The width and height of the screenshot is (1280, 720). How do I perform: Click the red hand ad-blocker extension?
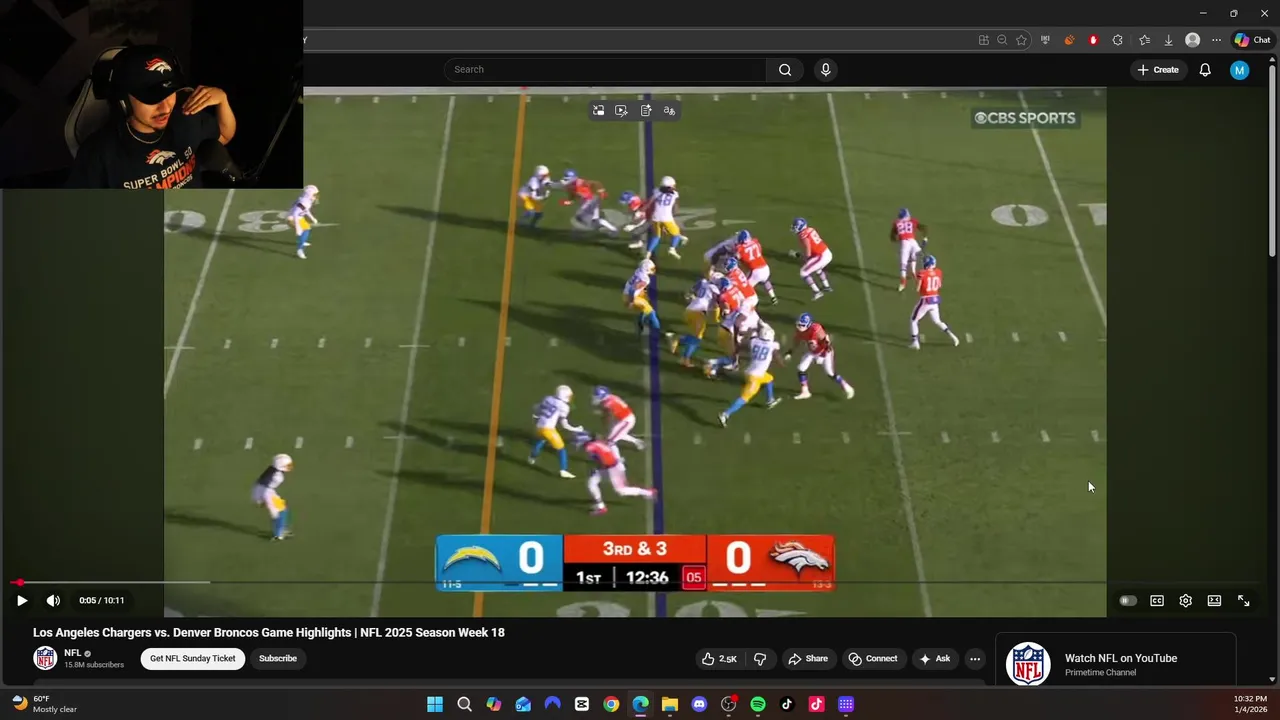click(x=1093, y=40)
